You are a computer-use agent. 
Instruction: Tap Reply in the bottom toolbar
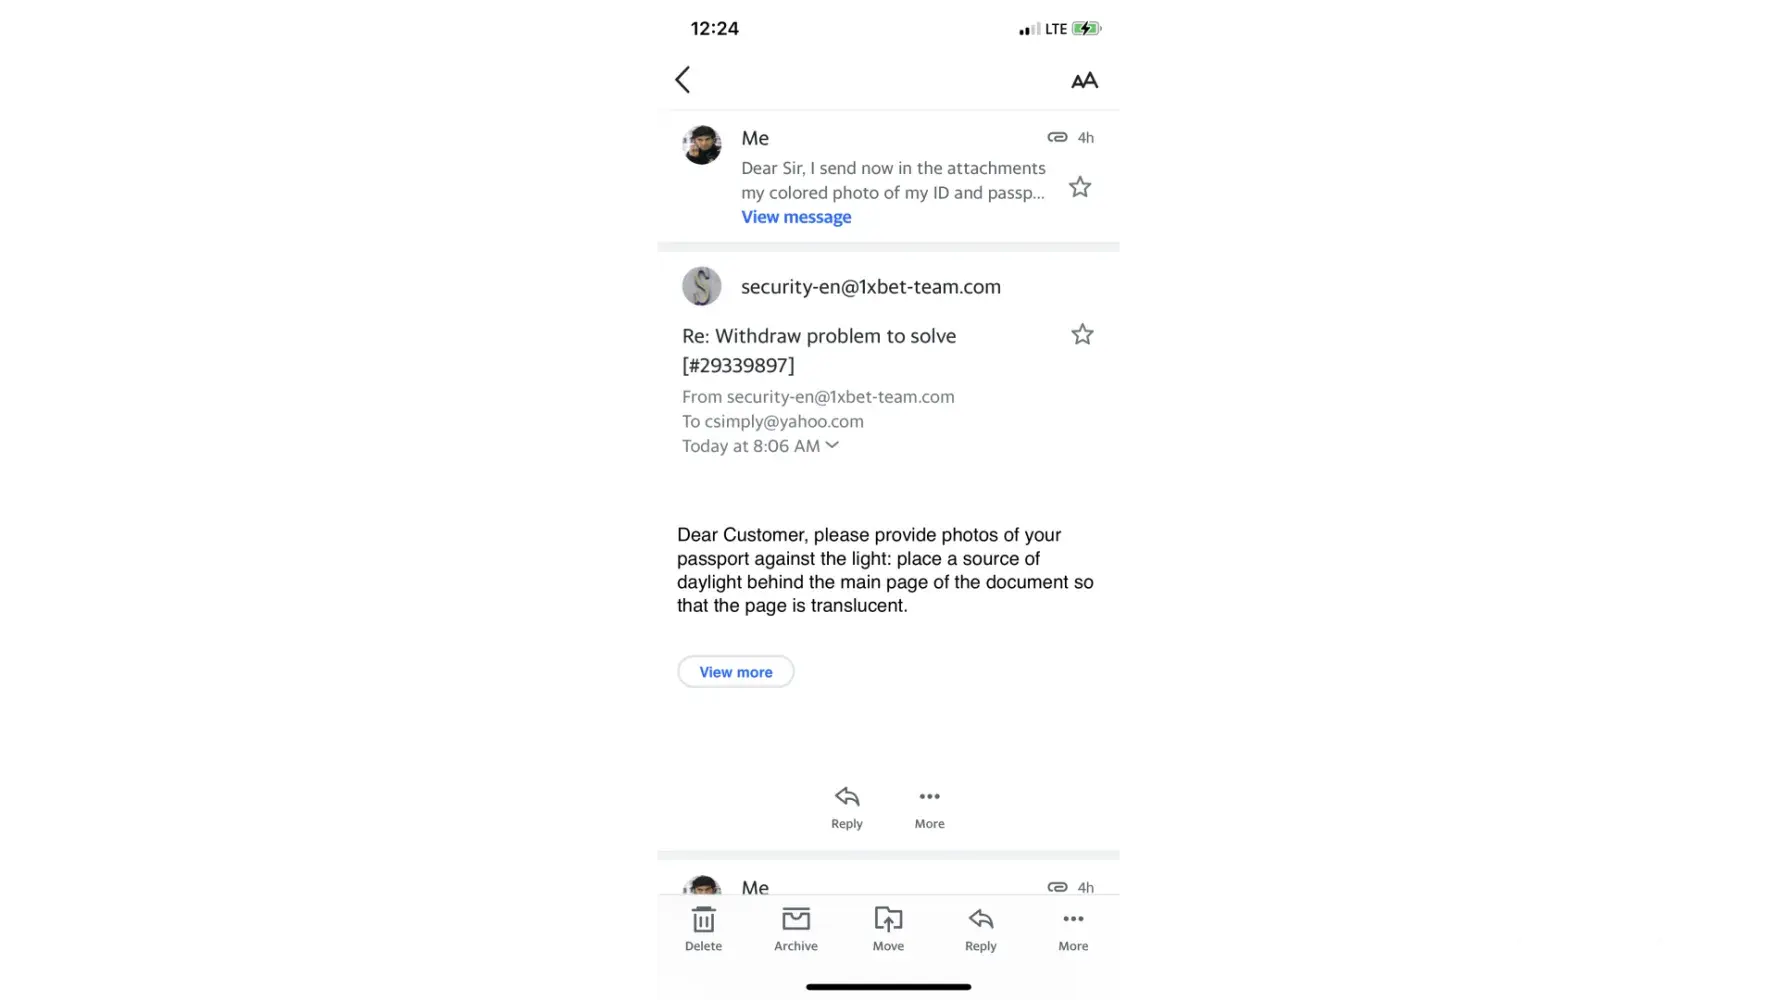click(981, 929)
